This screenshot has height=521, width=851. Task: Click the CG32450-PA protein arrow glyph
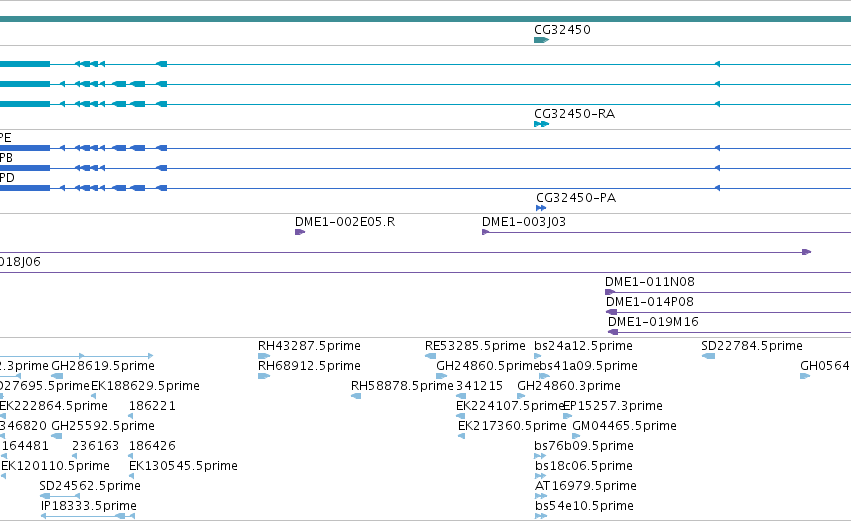541,208
